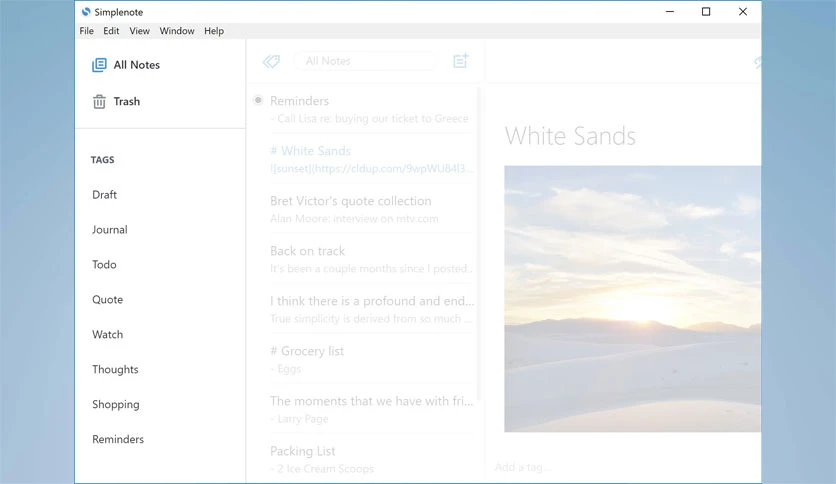Toggle pin on Reminders note

tap(258, 100)
